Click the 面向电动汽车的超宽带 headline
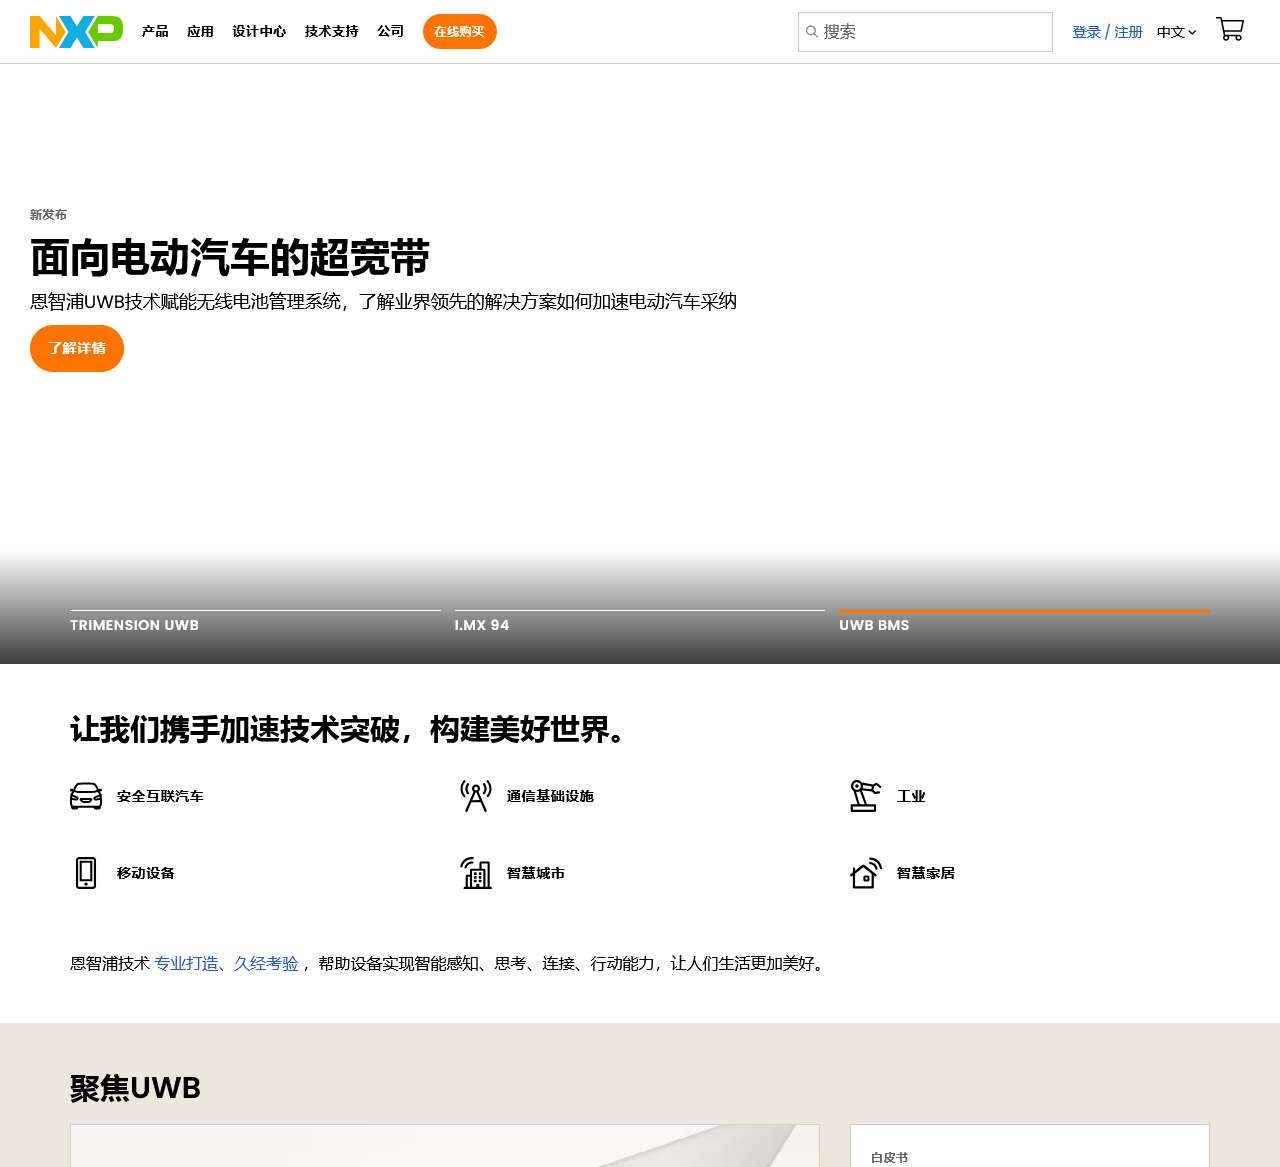The image size is (1280, 1167). tap(230, 258)
